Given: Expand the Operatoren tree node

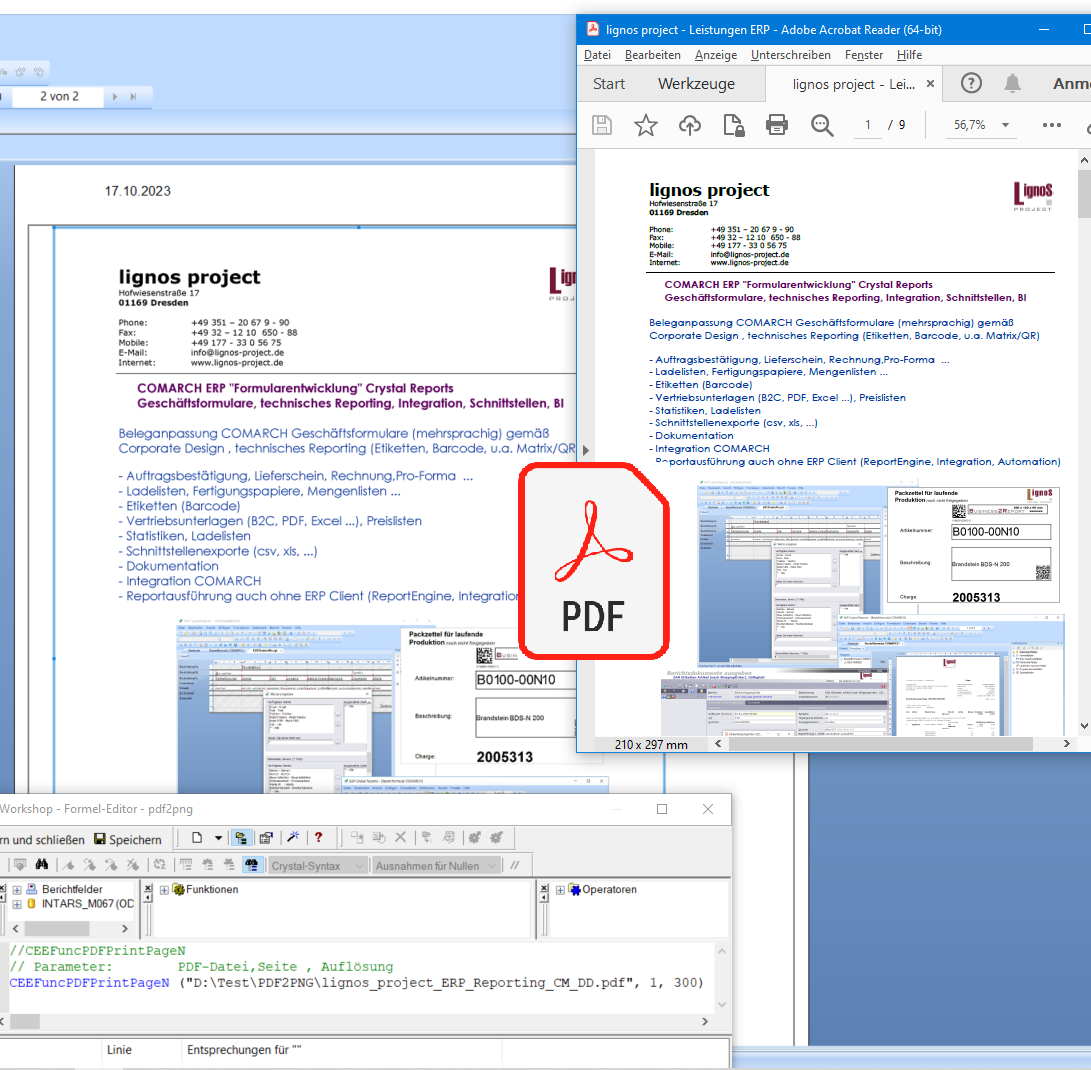Looking at the screenshot, I should coord(560,890).
